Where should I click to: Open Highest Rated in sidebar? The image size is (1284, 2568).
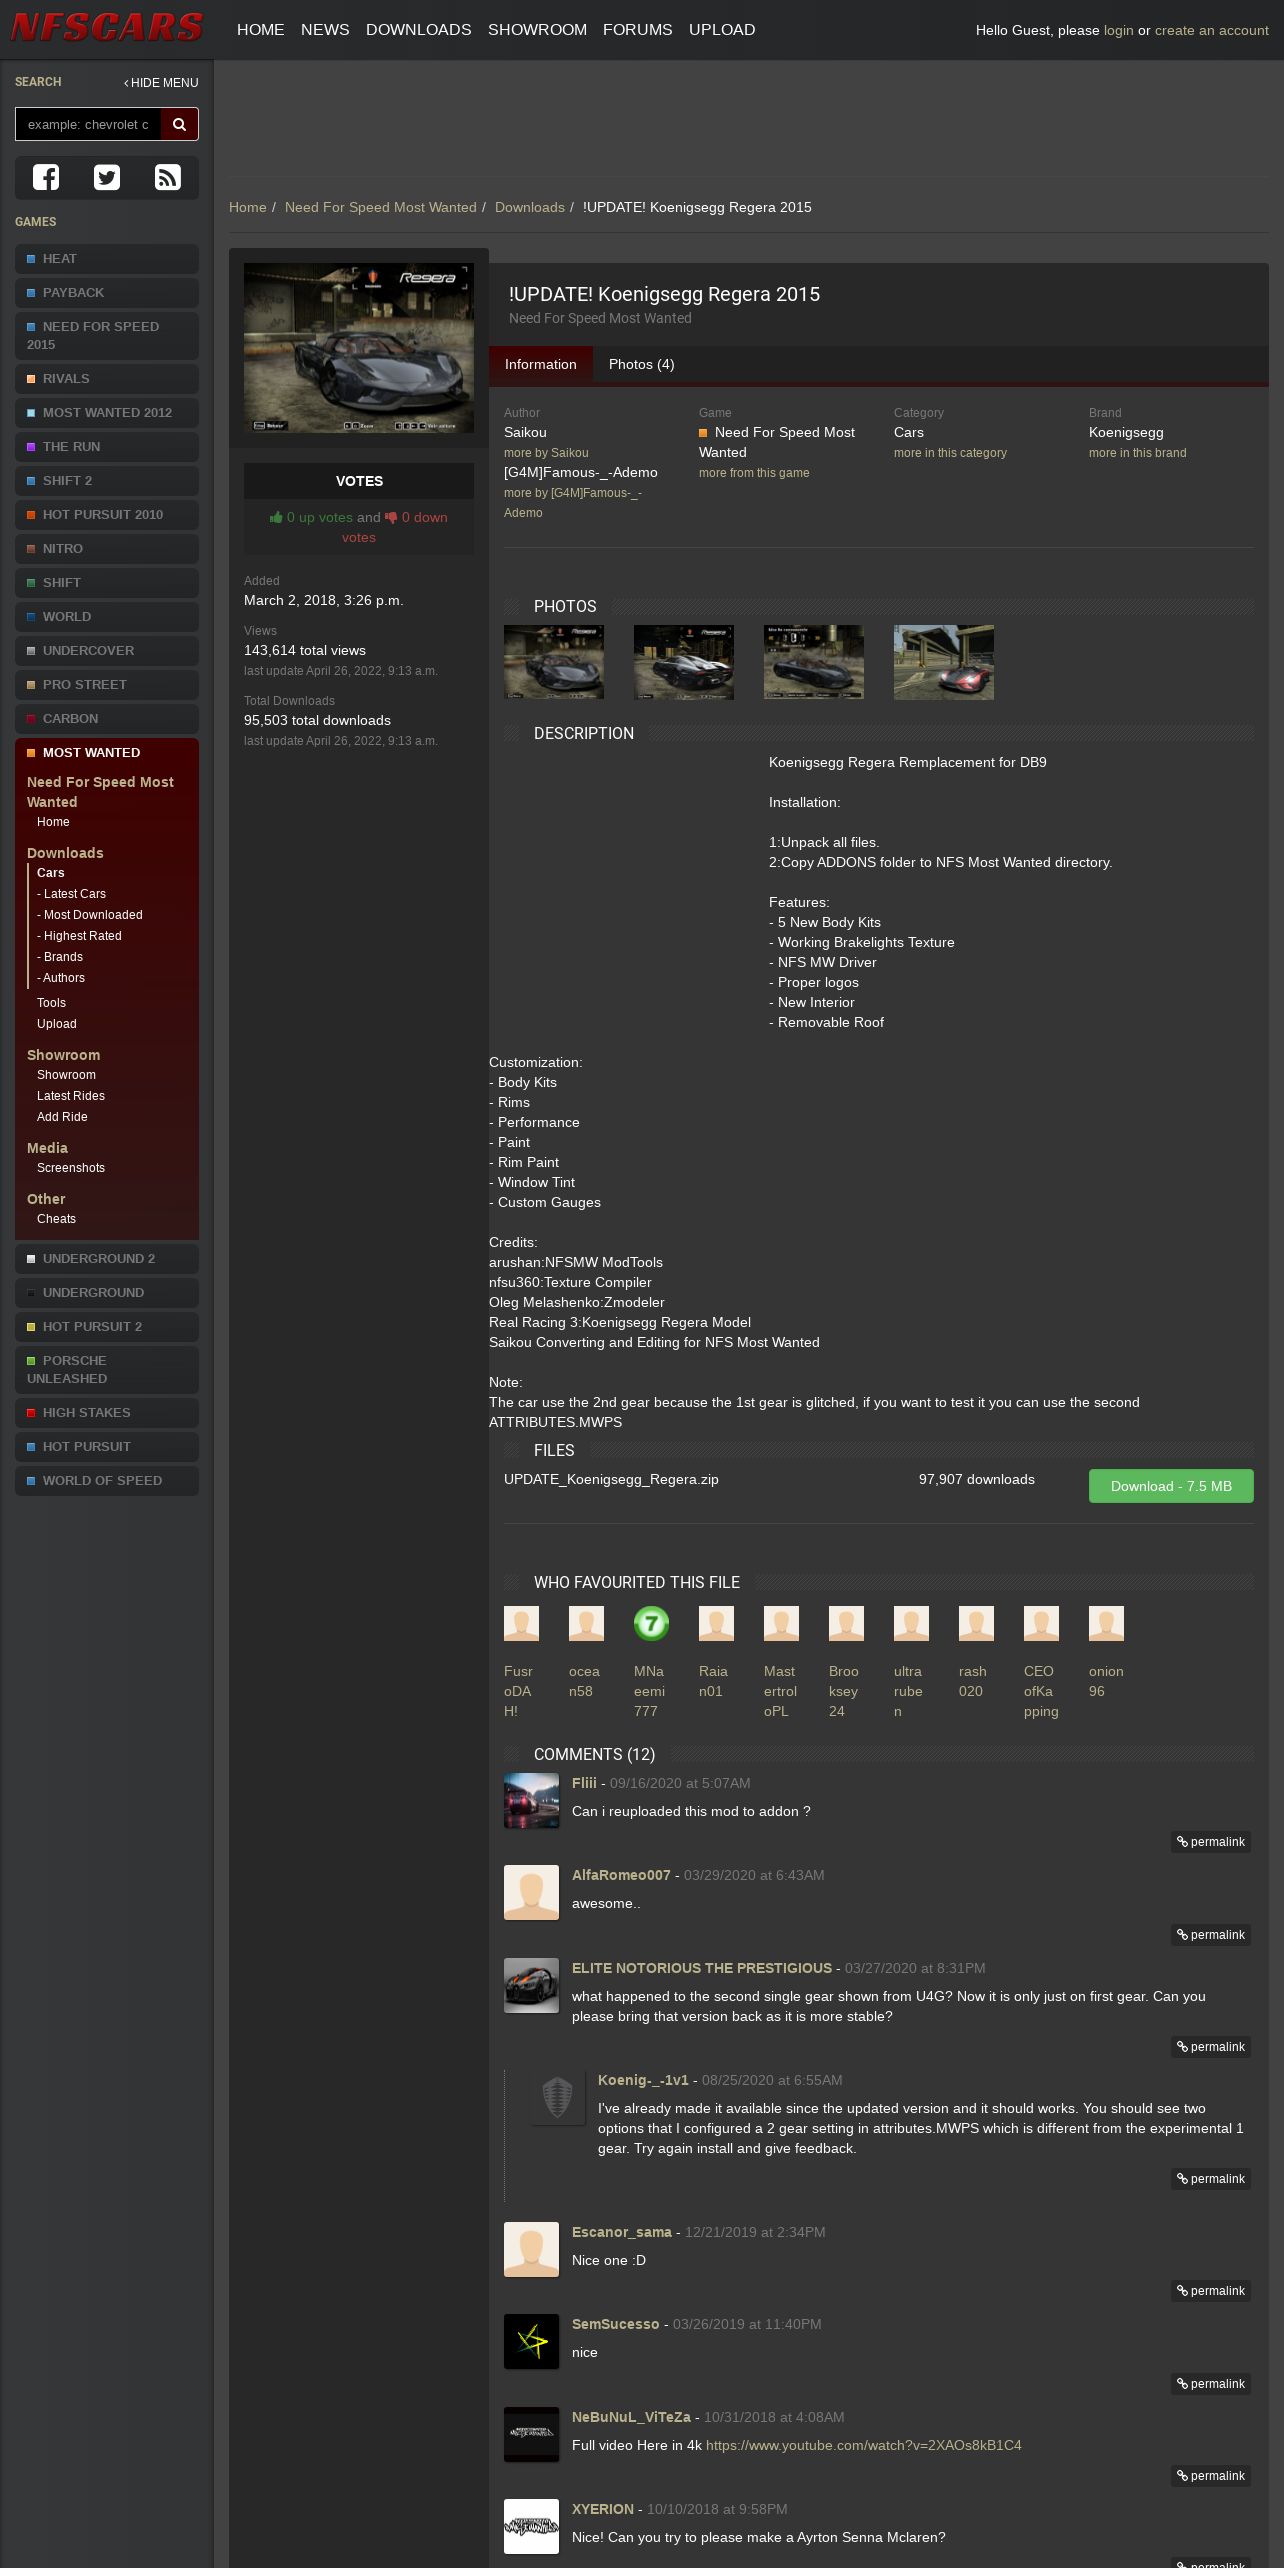click(x=82, y=936)
